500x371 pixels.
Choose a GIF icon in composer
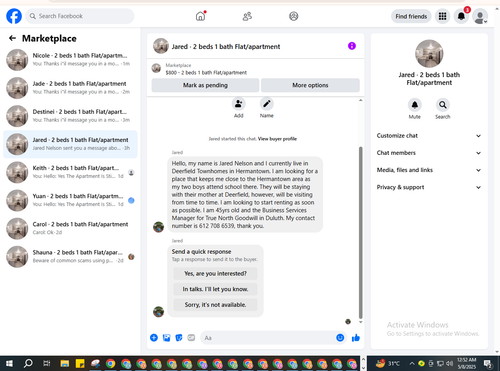tap(191, 338)
